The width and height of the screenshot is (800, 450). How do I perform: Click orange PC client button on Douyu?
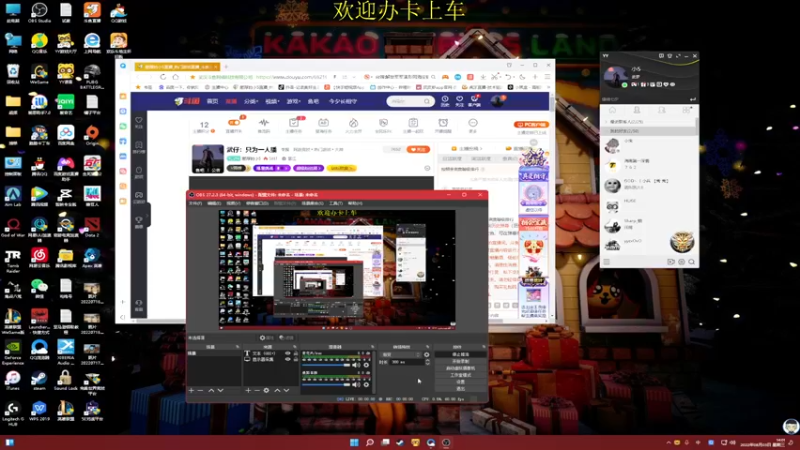coord(531,124)
